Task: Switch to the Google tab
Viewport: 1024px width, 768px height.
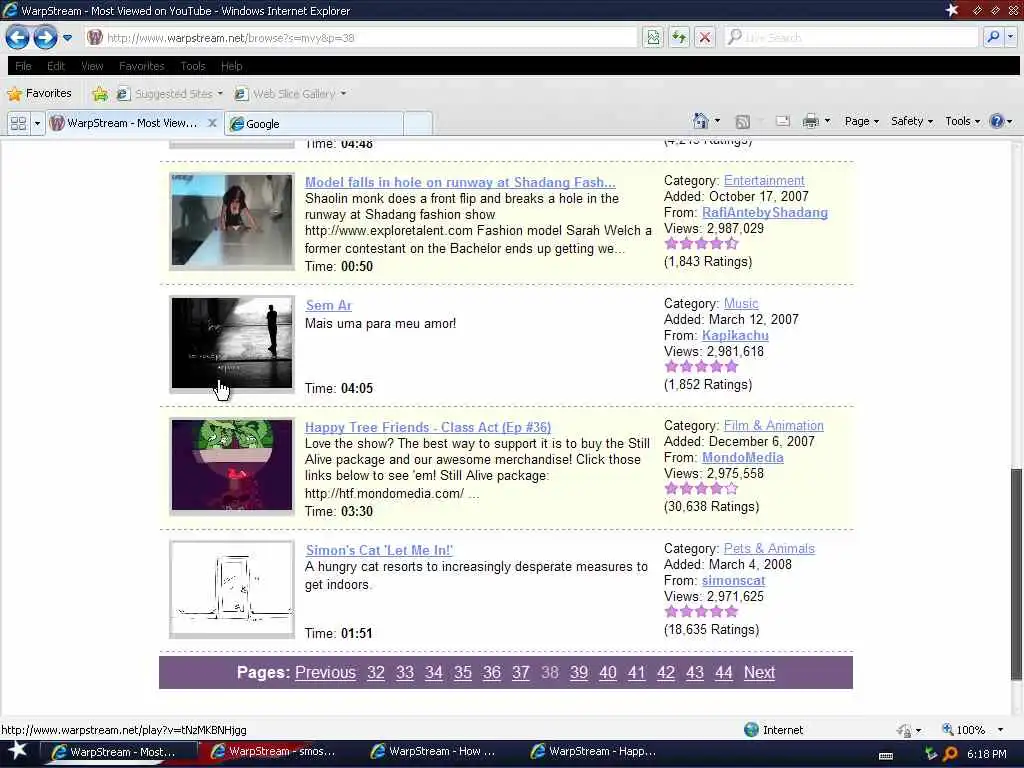Action: 313,123
